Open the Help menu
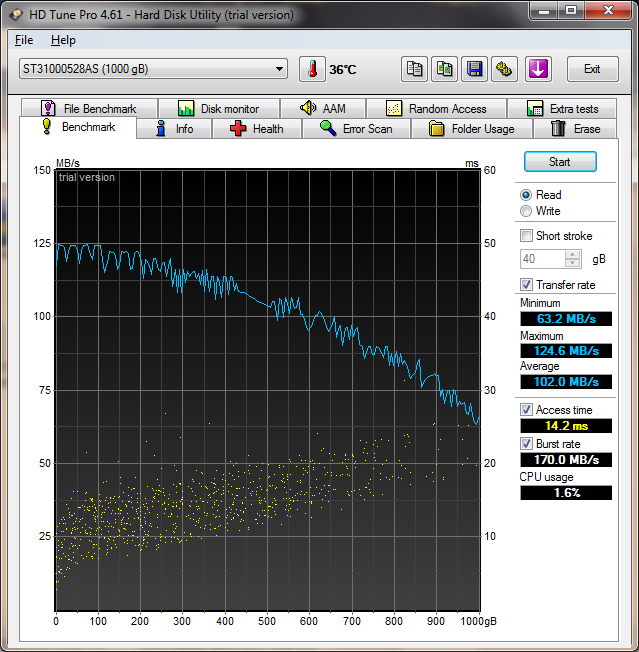 pos(63,40)
